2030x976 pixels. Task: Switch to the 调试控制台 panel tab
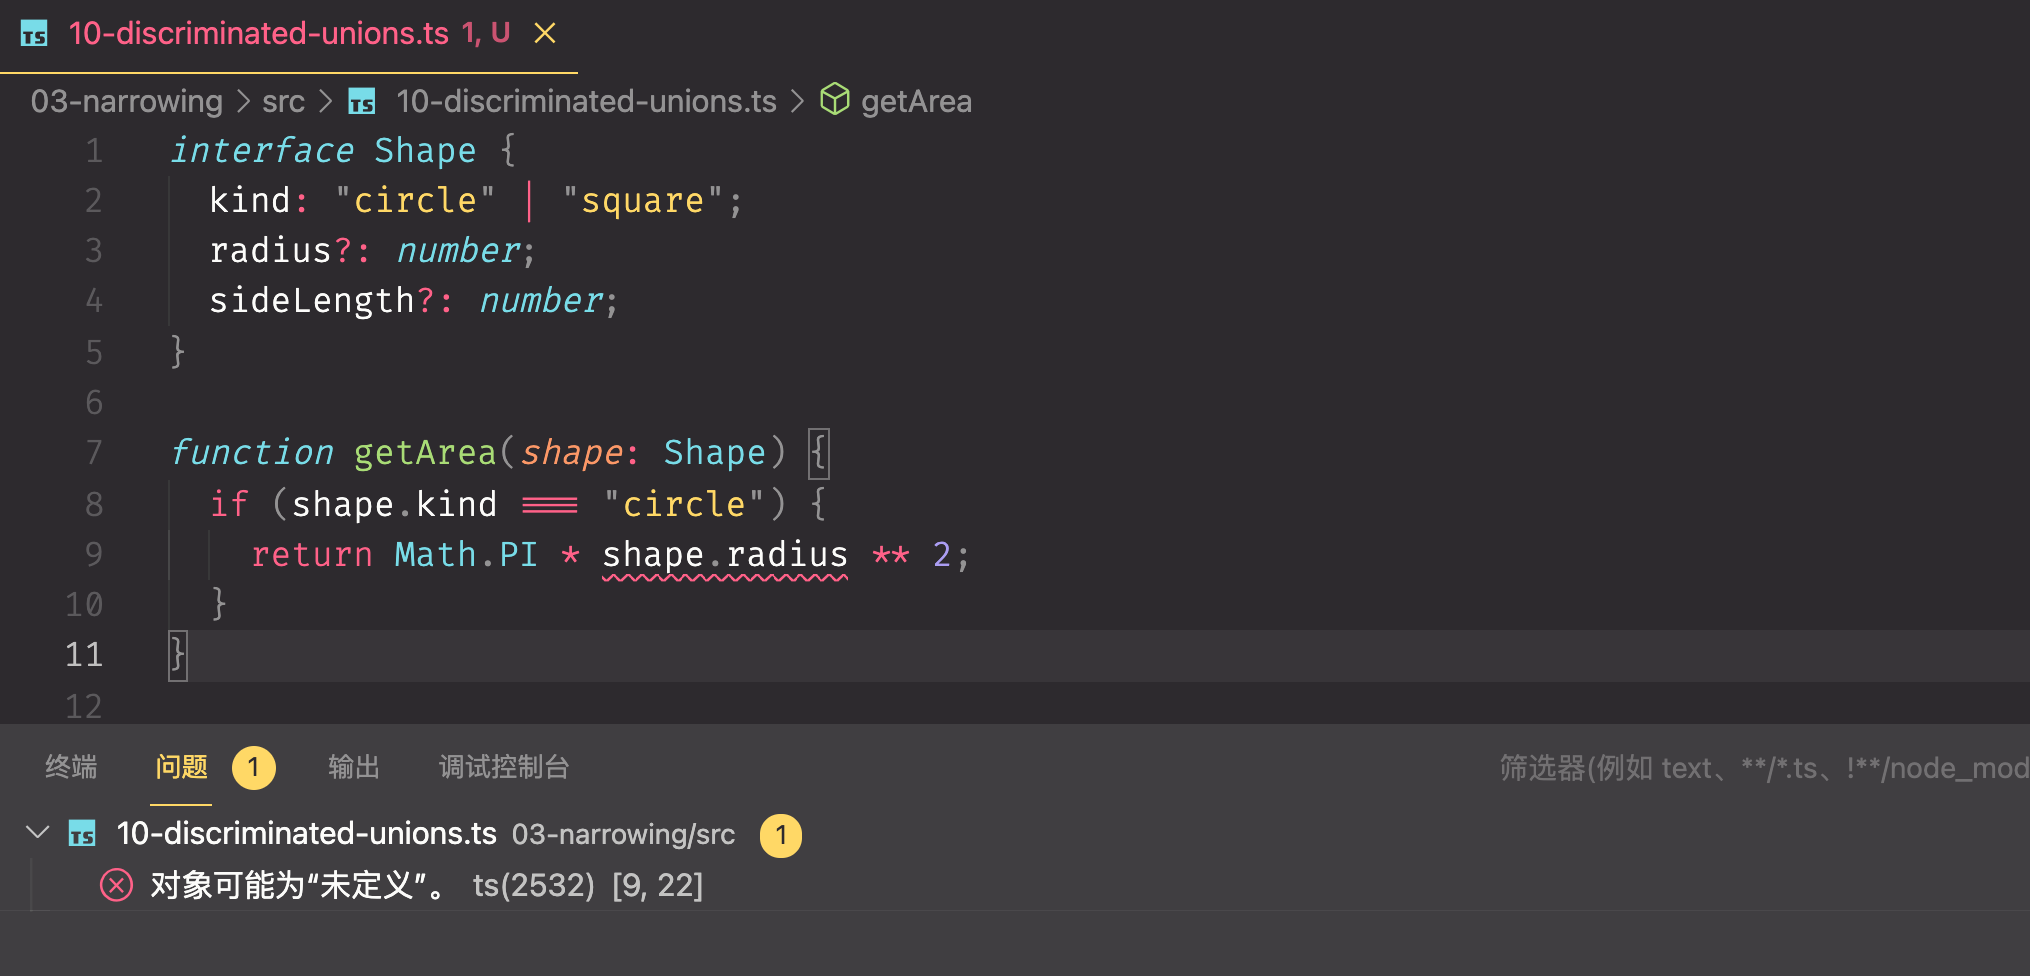point(504,767)
